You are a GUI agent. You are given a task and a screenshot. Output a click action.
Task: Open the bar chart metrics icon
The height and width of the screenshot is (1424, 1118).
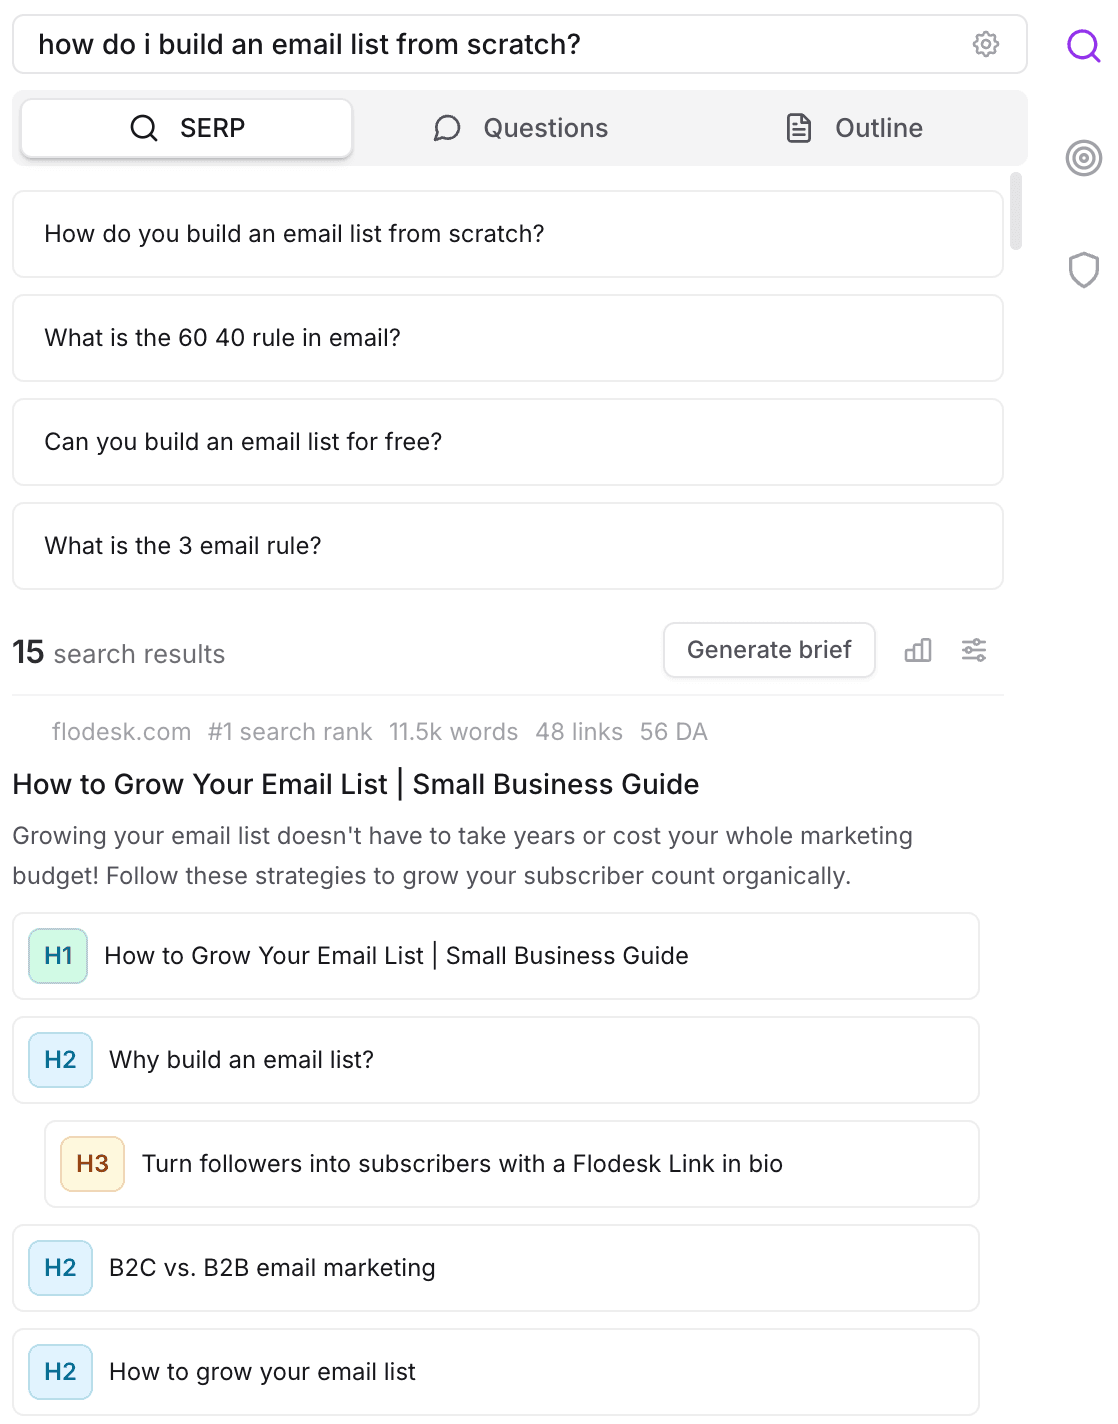pos(917,650)
